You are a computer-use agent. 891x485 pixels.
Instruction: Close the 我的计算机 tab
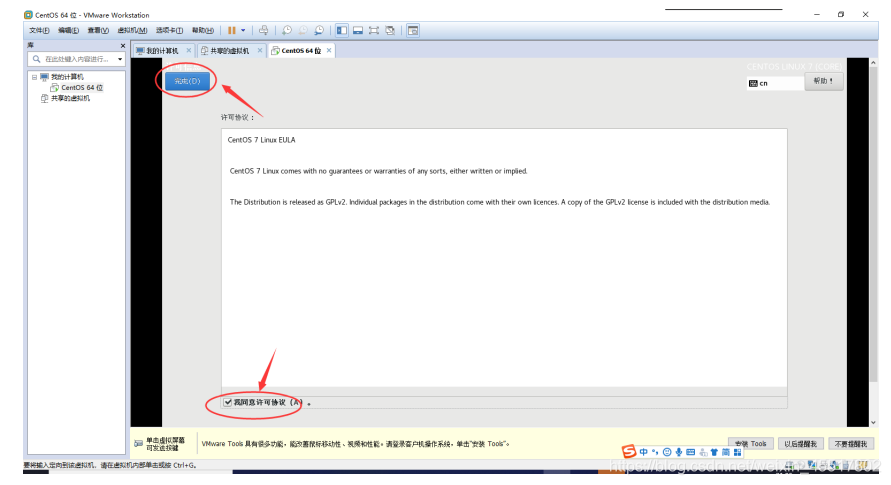pyautogui.click(x=189, y=51)
